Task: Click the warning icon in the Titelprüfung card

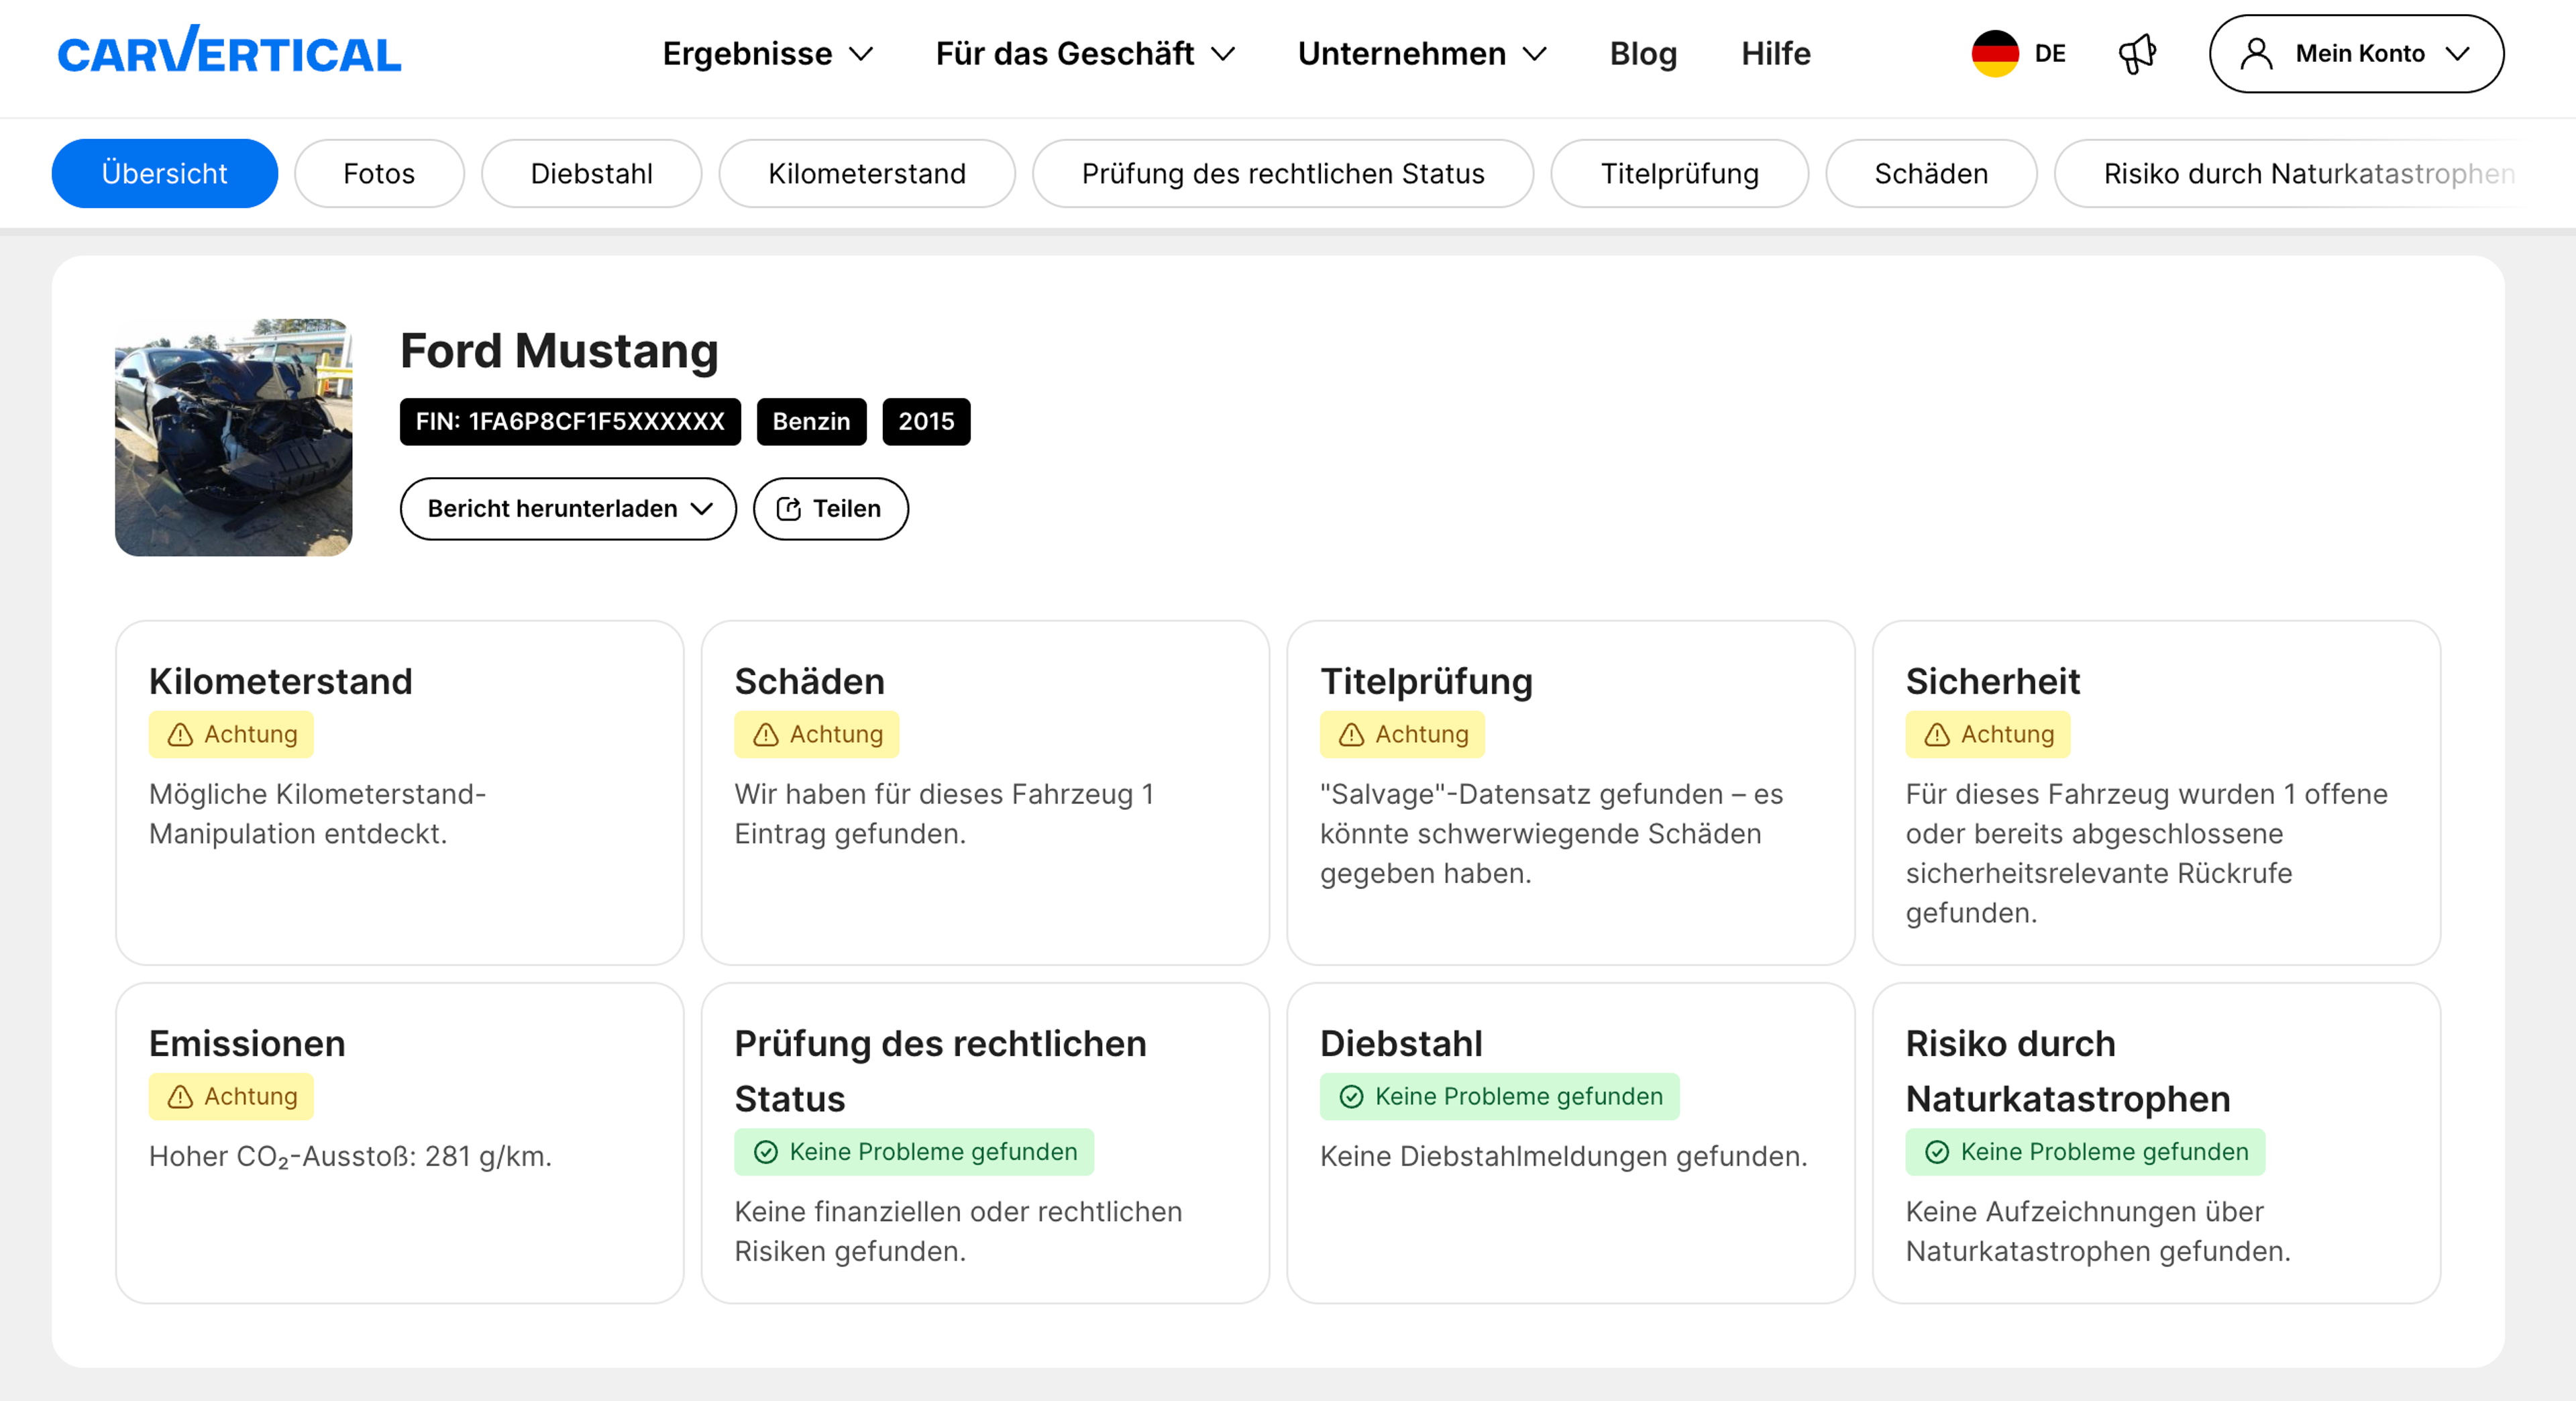Action: (x=1351, y=735)
